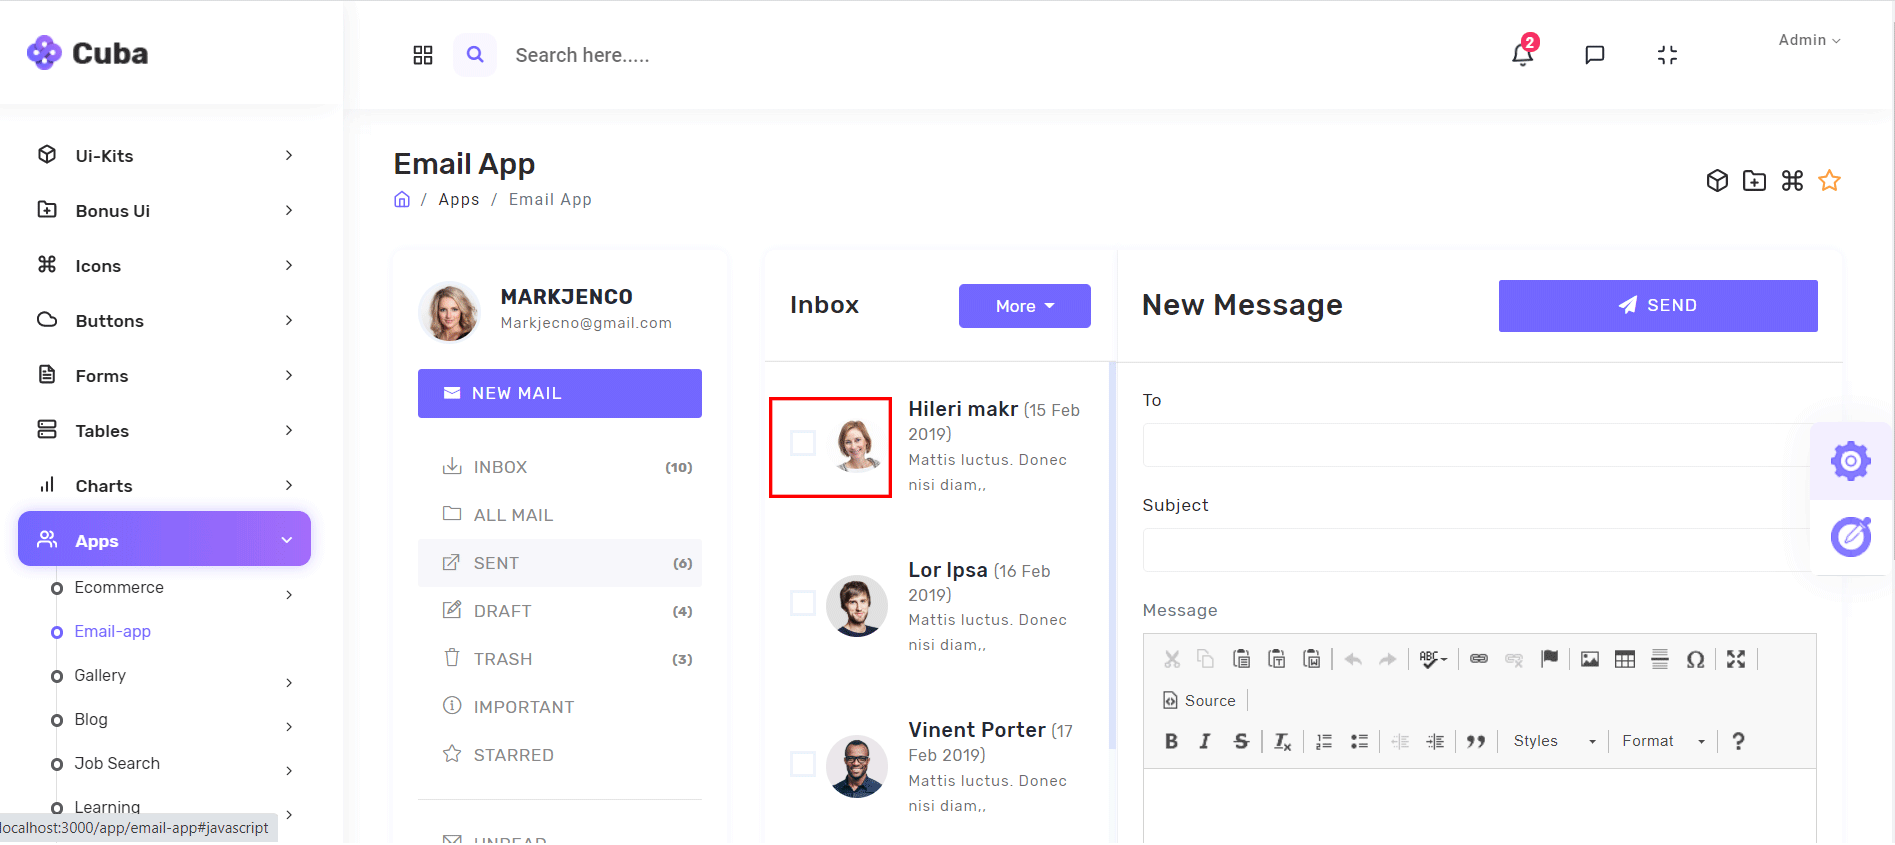
Task: Click Paste from Word icon
Action: click(1311, 659)
